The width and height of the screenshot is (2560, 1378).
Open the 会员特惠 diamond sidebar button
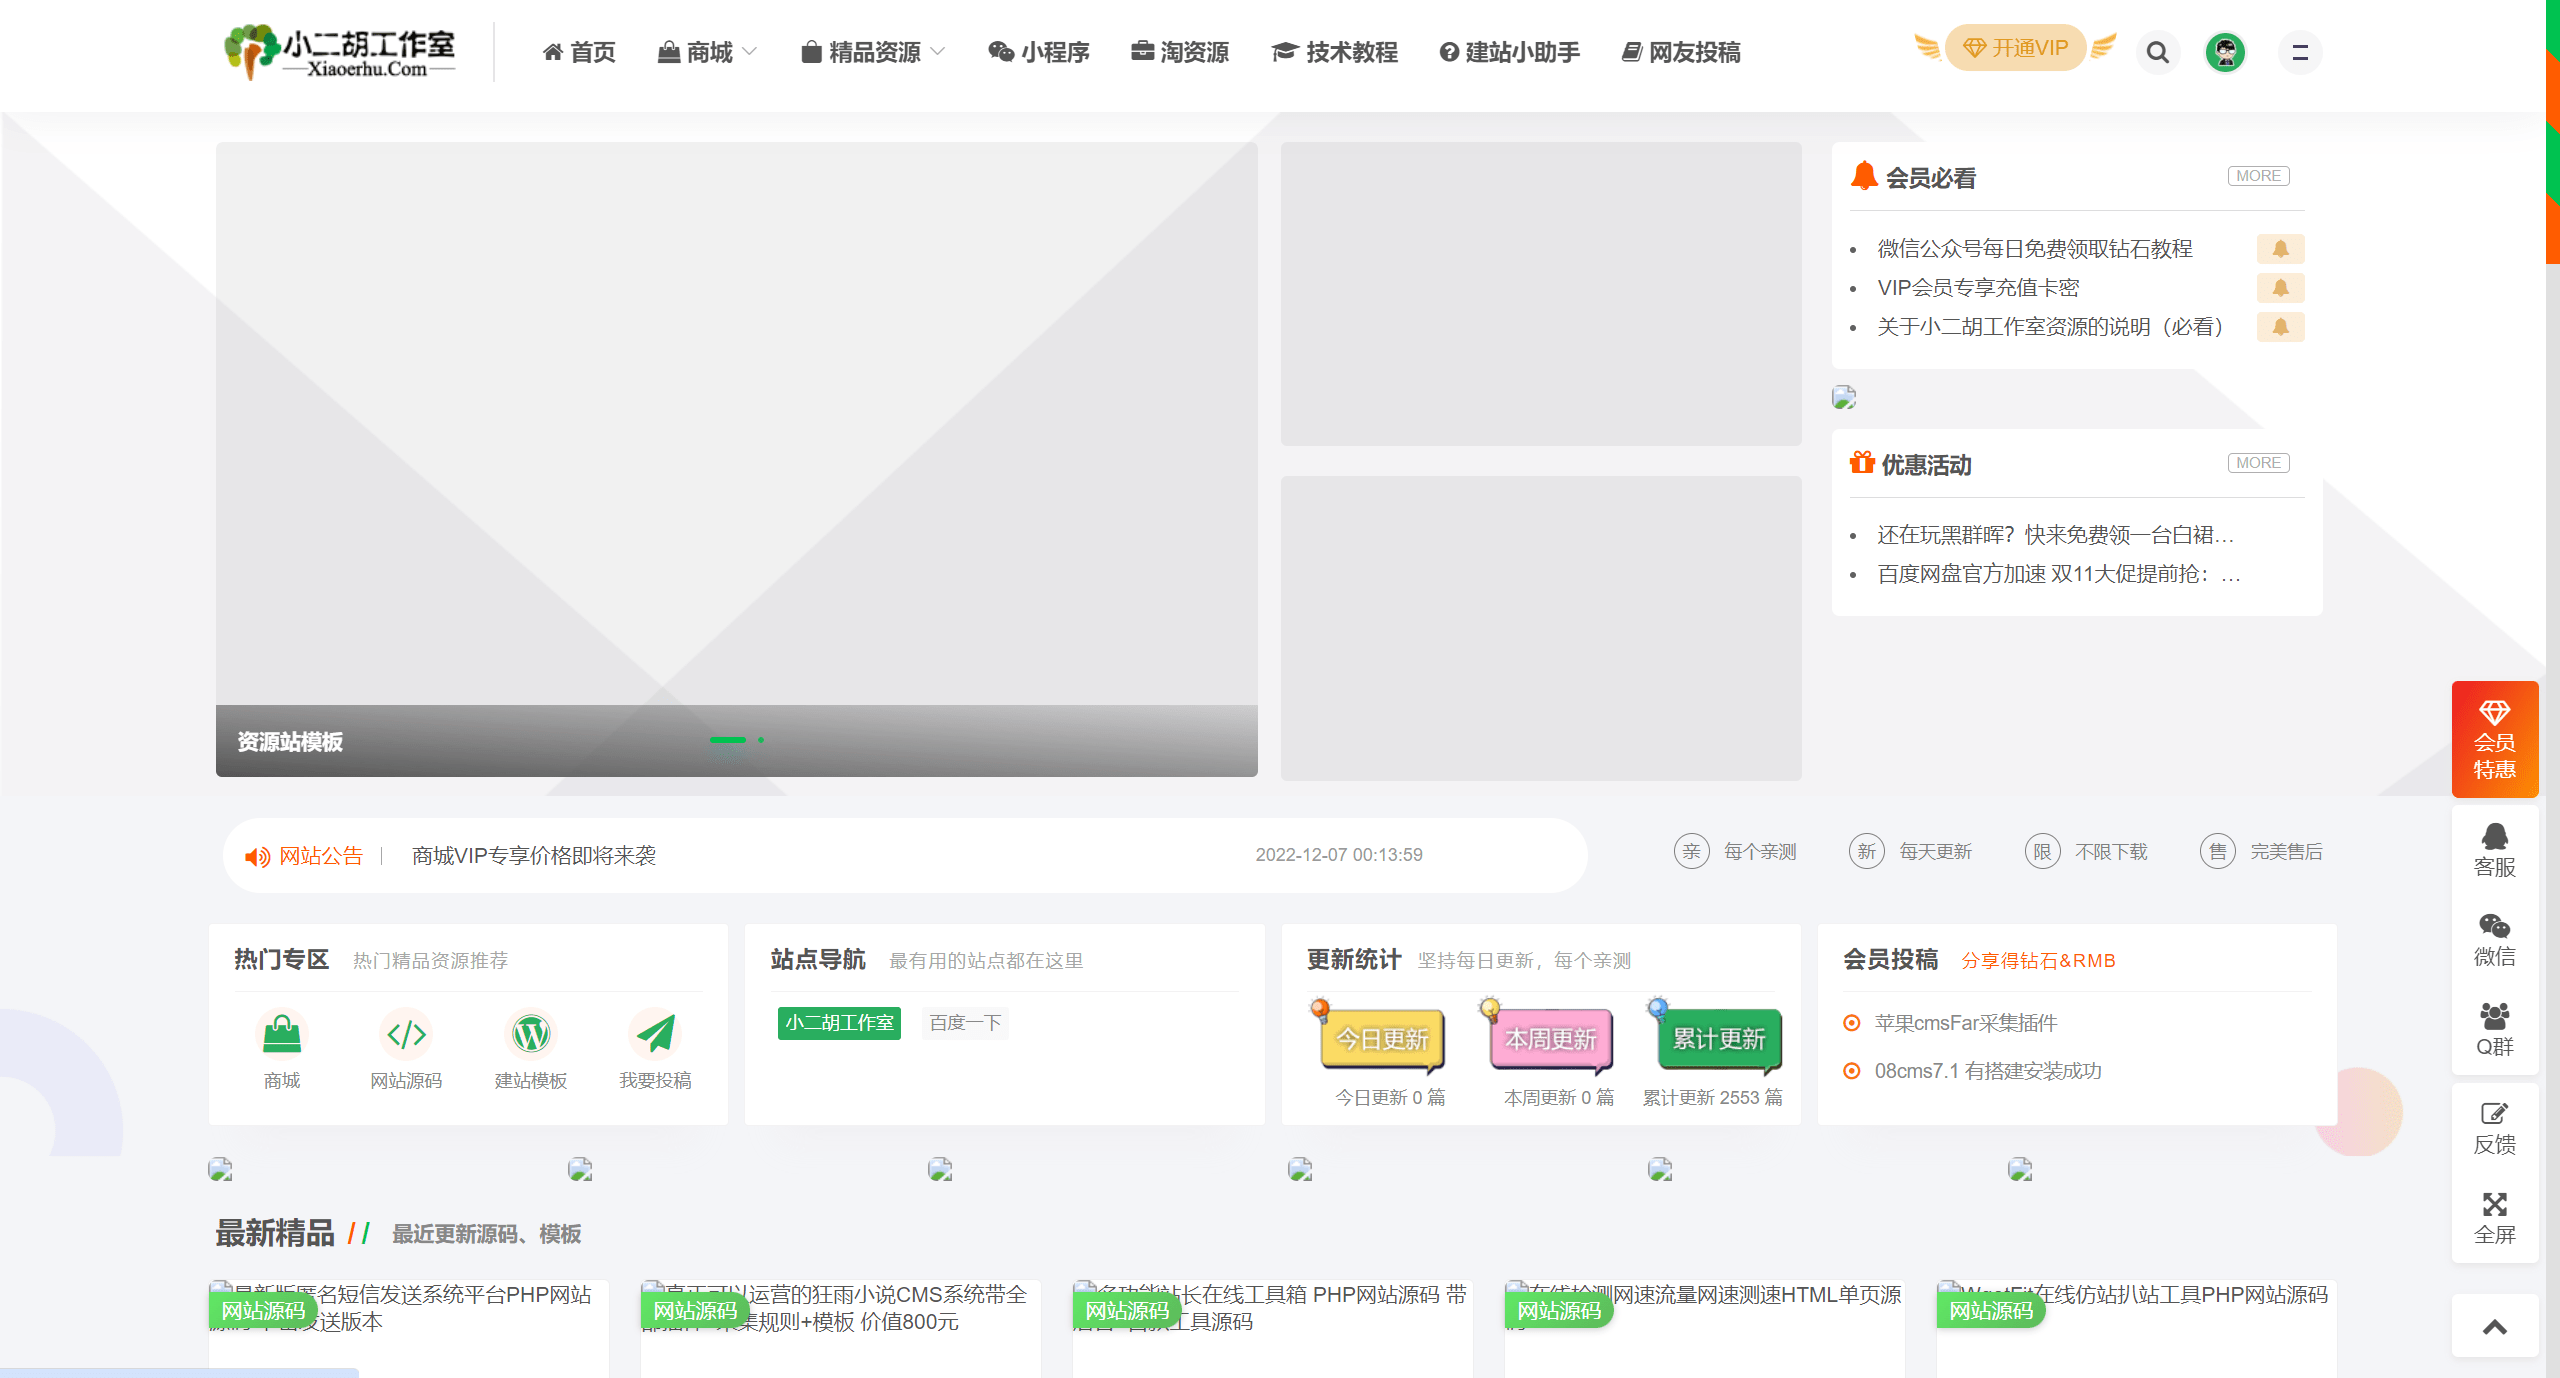[x=2495, y=739]
